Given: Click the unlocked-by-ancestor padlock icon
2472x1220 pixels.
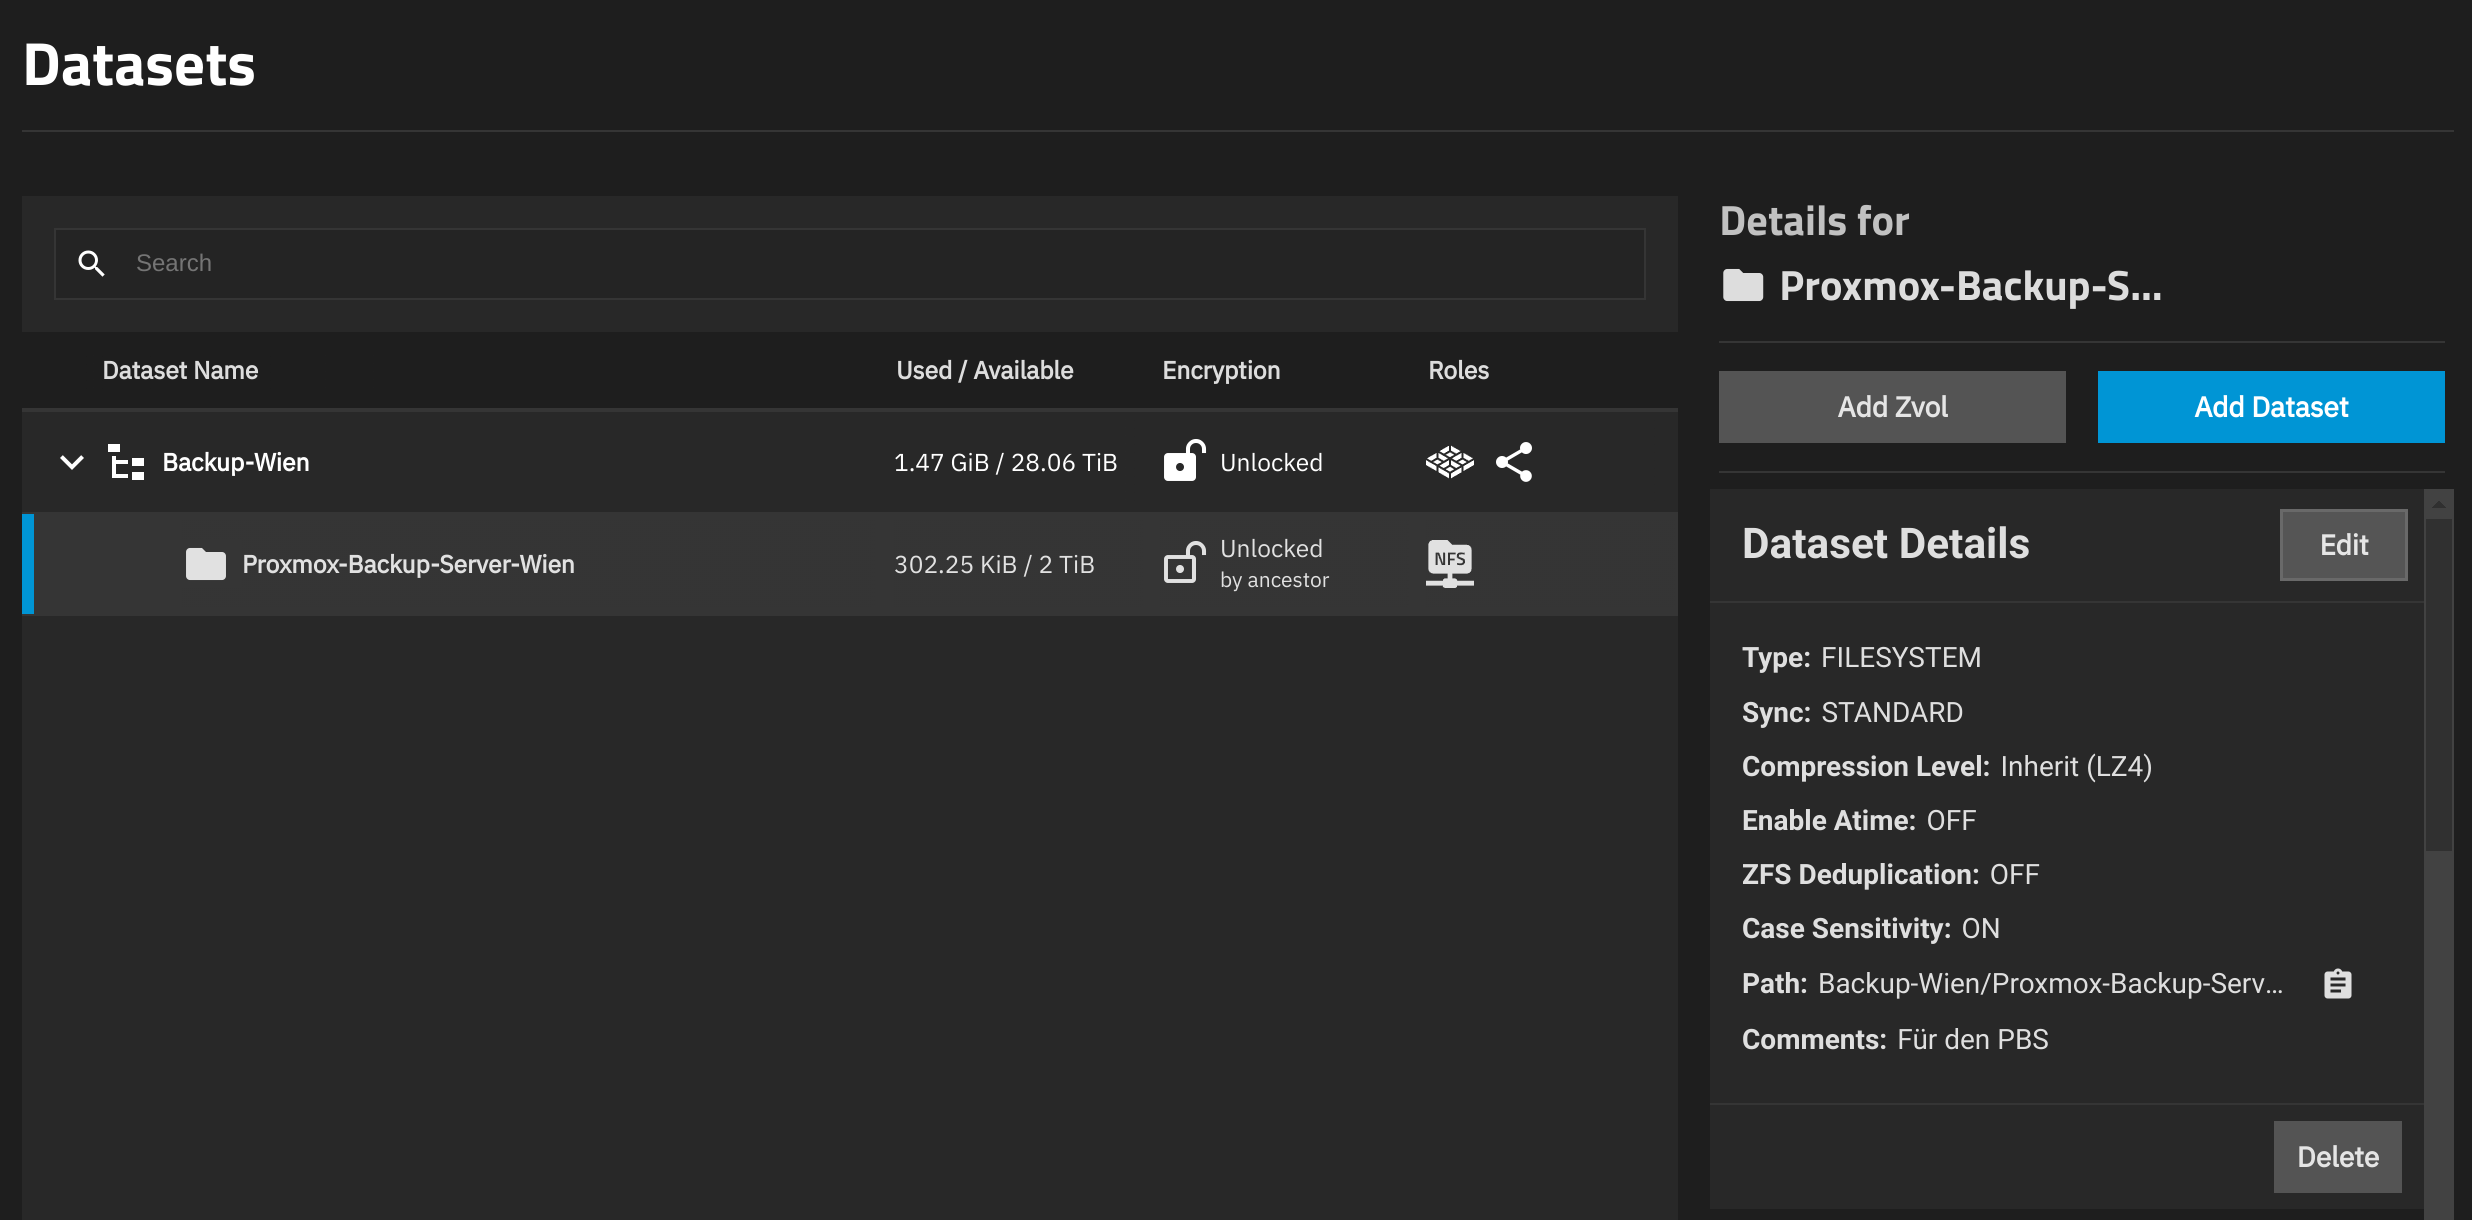Looking at the screenshot, I should pos(1184,563).
